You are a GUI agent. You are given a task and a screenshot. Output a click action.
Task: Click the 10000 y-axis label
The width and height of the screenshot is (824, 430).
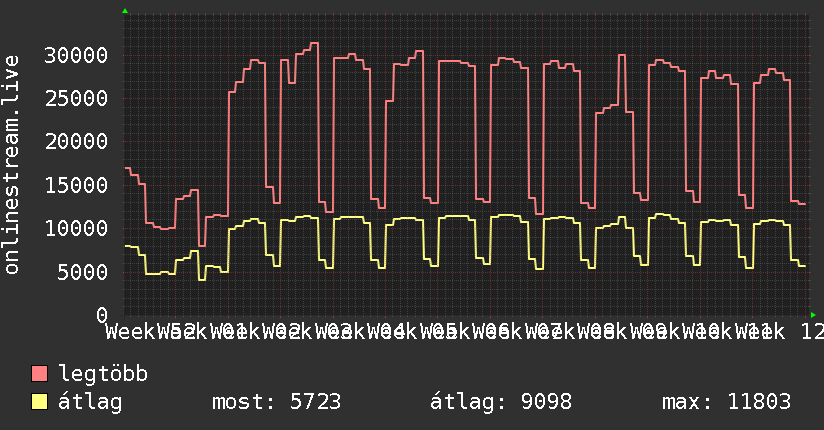76,228
